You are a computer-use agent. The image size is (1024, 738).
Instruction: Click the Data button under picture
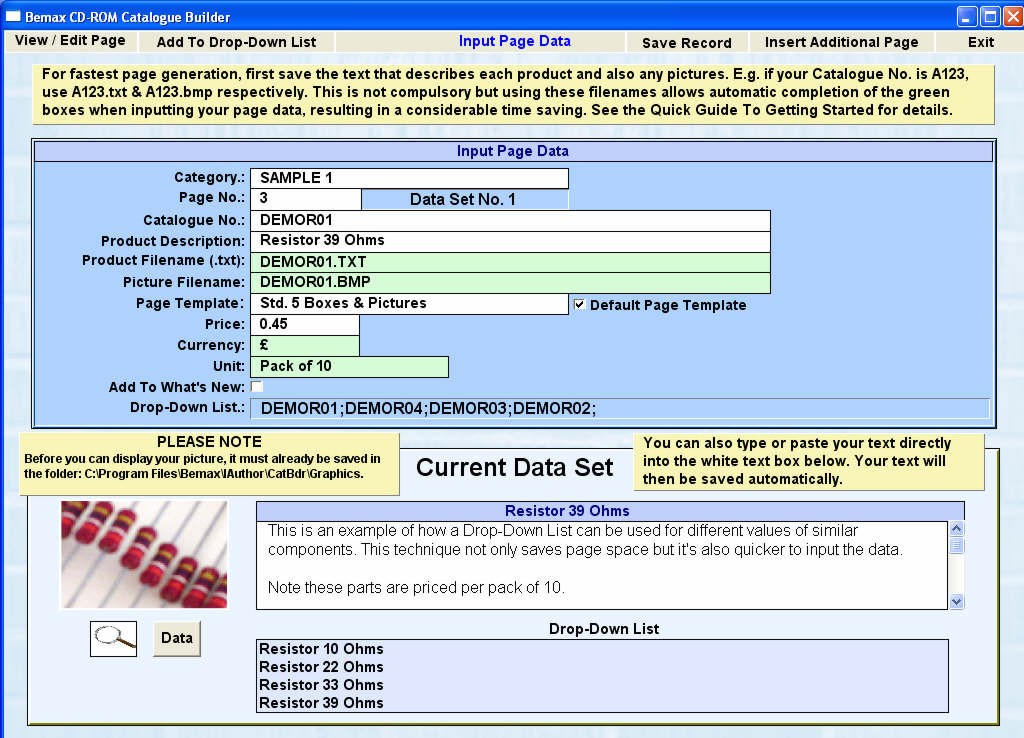[x=177, y=638]
